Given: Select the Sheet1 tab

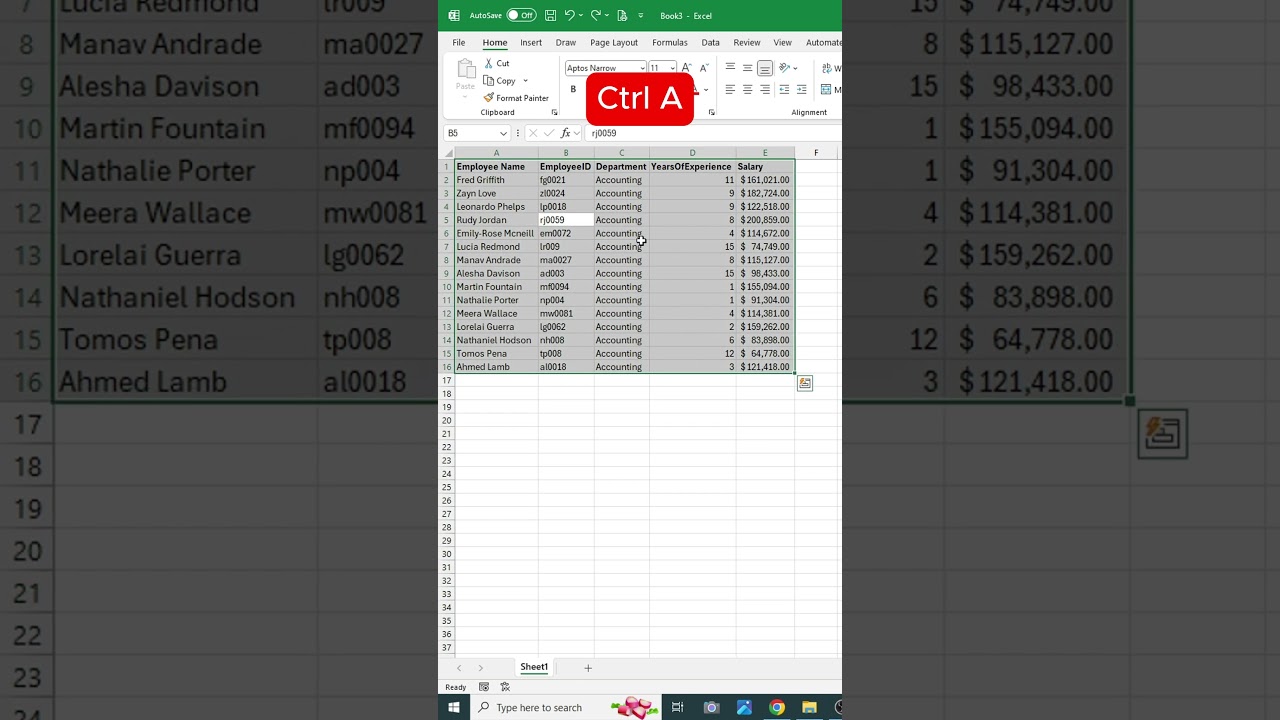Looking at the screenshot, I should point(534,667).
